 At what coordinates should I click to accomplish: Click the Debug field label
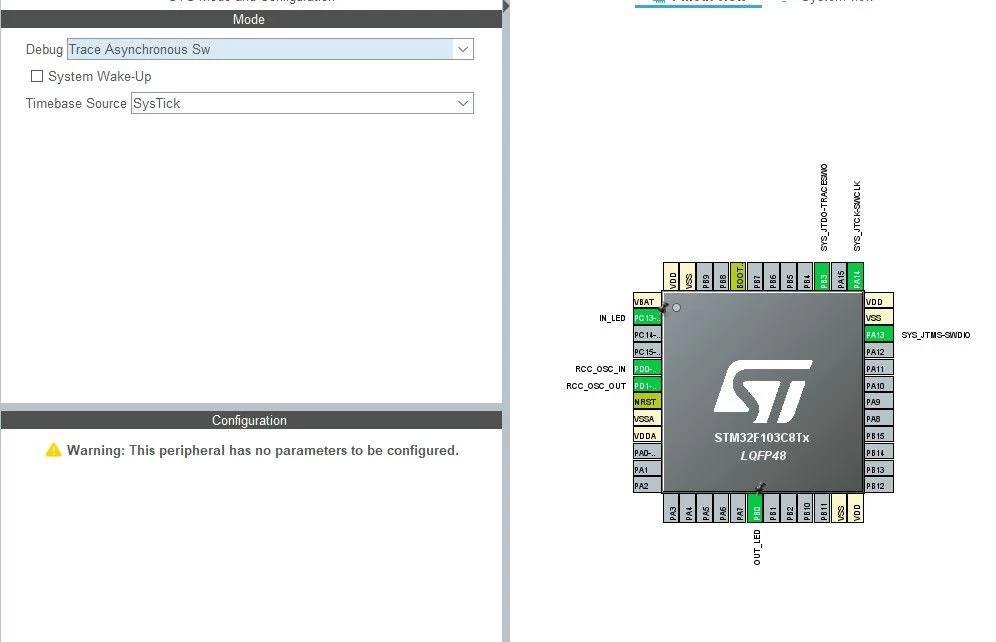pyautogui.click(x=44, y=49)
